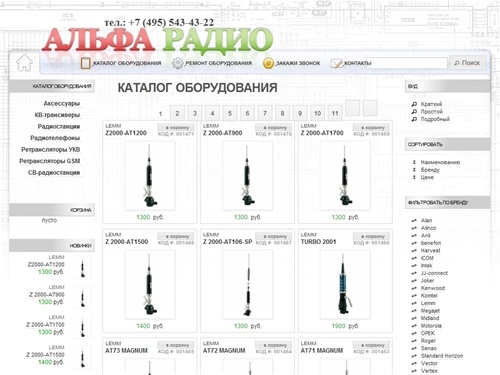
Task: Filter by brand Vertex
Action: pyautogui.click(x=429, y=371)
